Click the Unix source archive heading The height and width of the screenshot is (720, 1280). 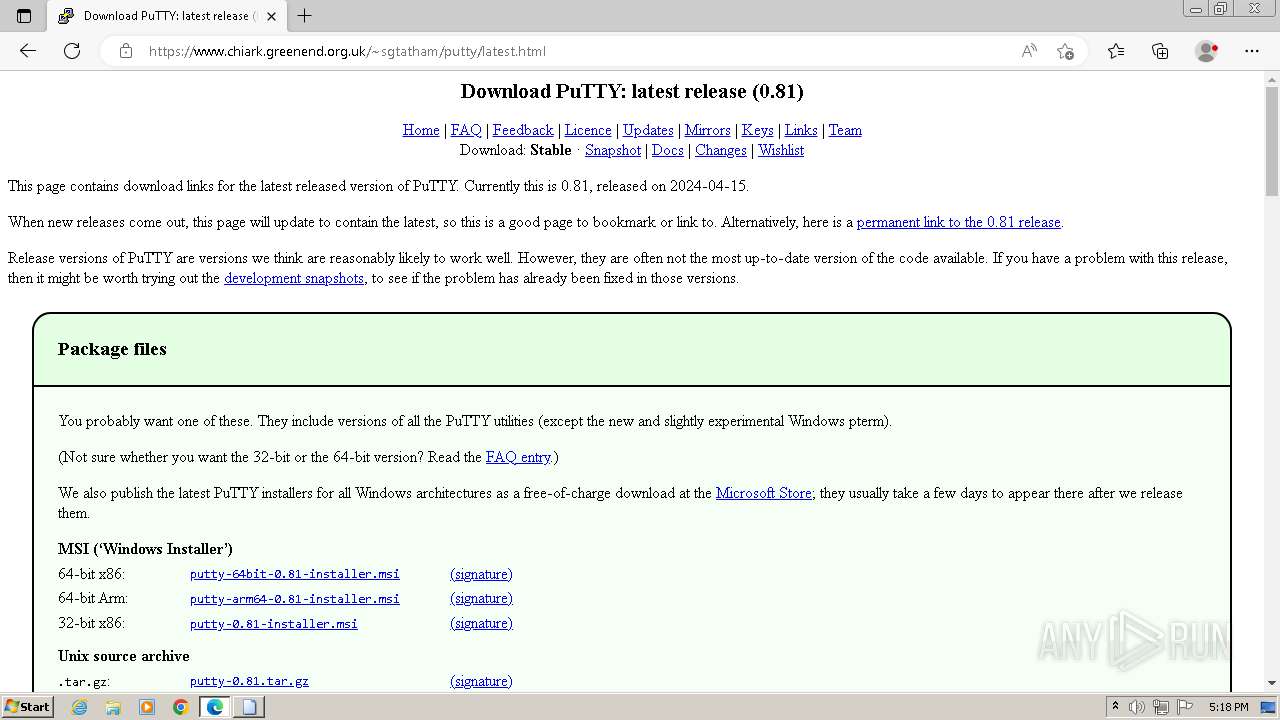click(x=124, y=656)
